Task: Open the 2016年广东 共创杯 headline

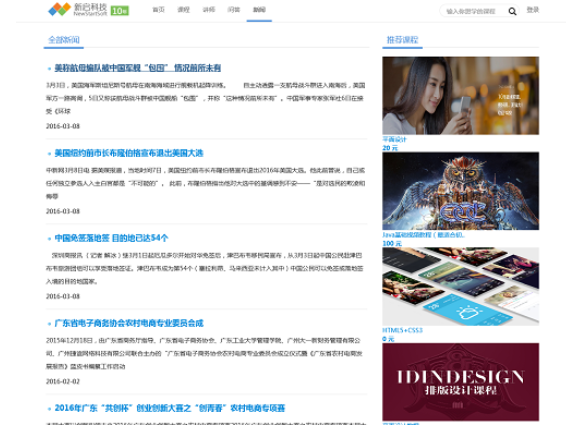Action: coord(170,408)
